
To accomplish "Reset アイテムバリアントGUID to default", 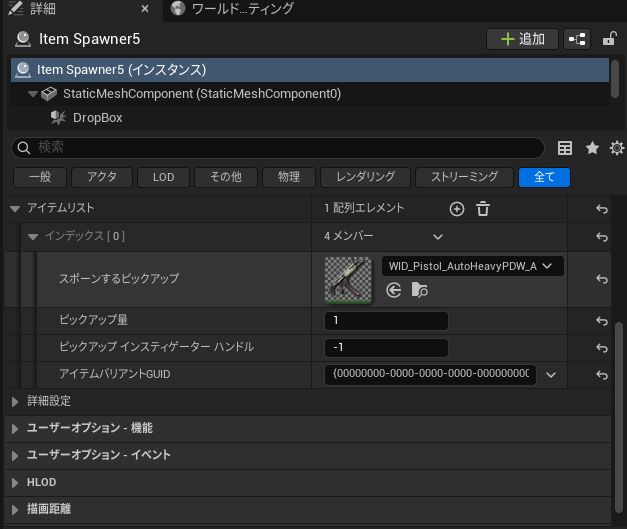I will click(x=602, y=375).
